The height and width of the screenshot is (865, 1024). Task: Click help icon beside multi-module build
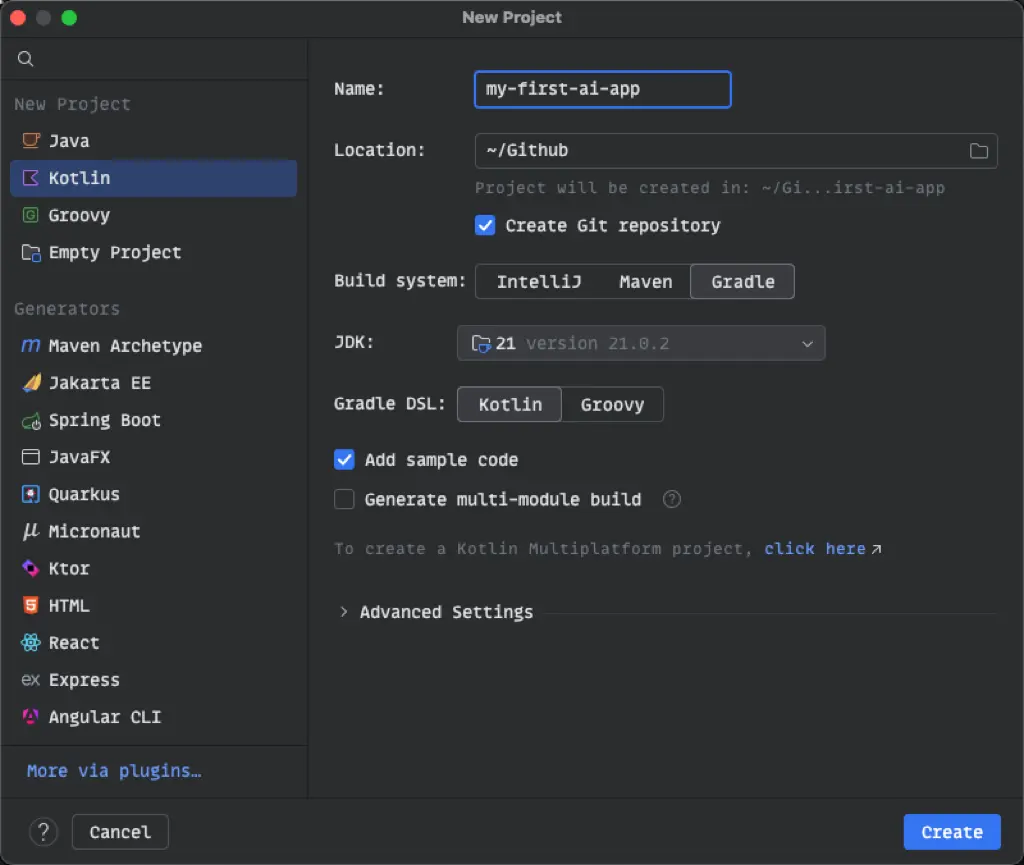tap(672, 499)
